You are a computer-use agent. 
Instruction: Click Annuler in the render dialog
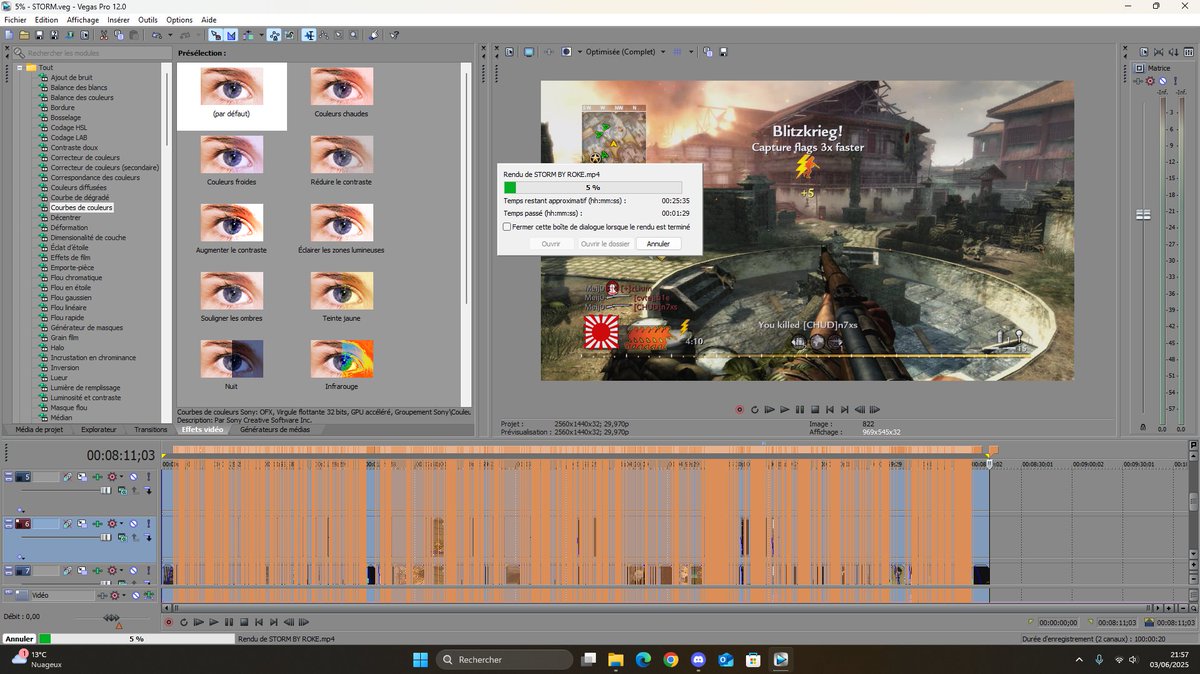coord(658,244)
